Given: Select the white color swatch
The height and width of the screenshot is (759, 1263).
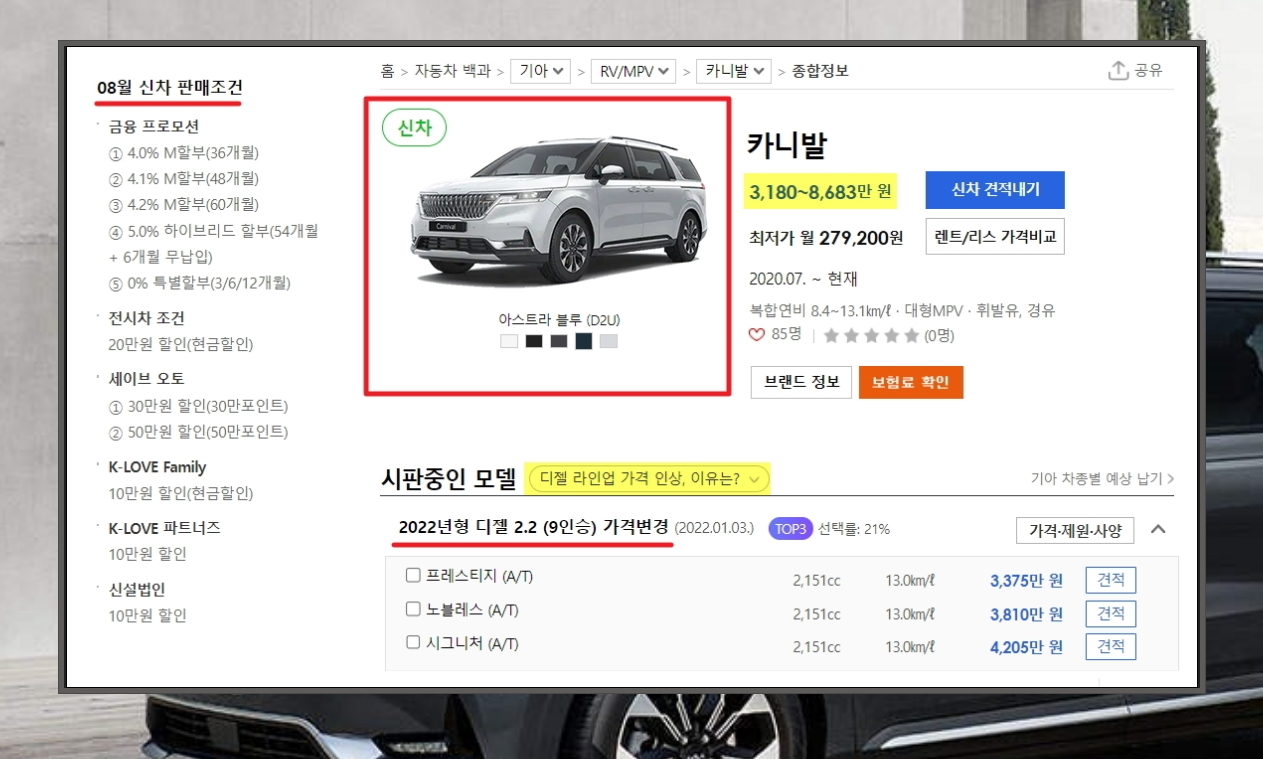Looking at the screenshot, I should 509,341.
